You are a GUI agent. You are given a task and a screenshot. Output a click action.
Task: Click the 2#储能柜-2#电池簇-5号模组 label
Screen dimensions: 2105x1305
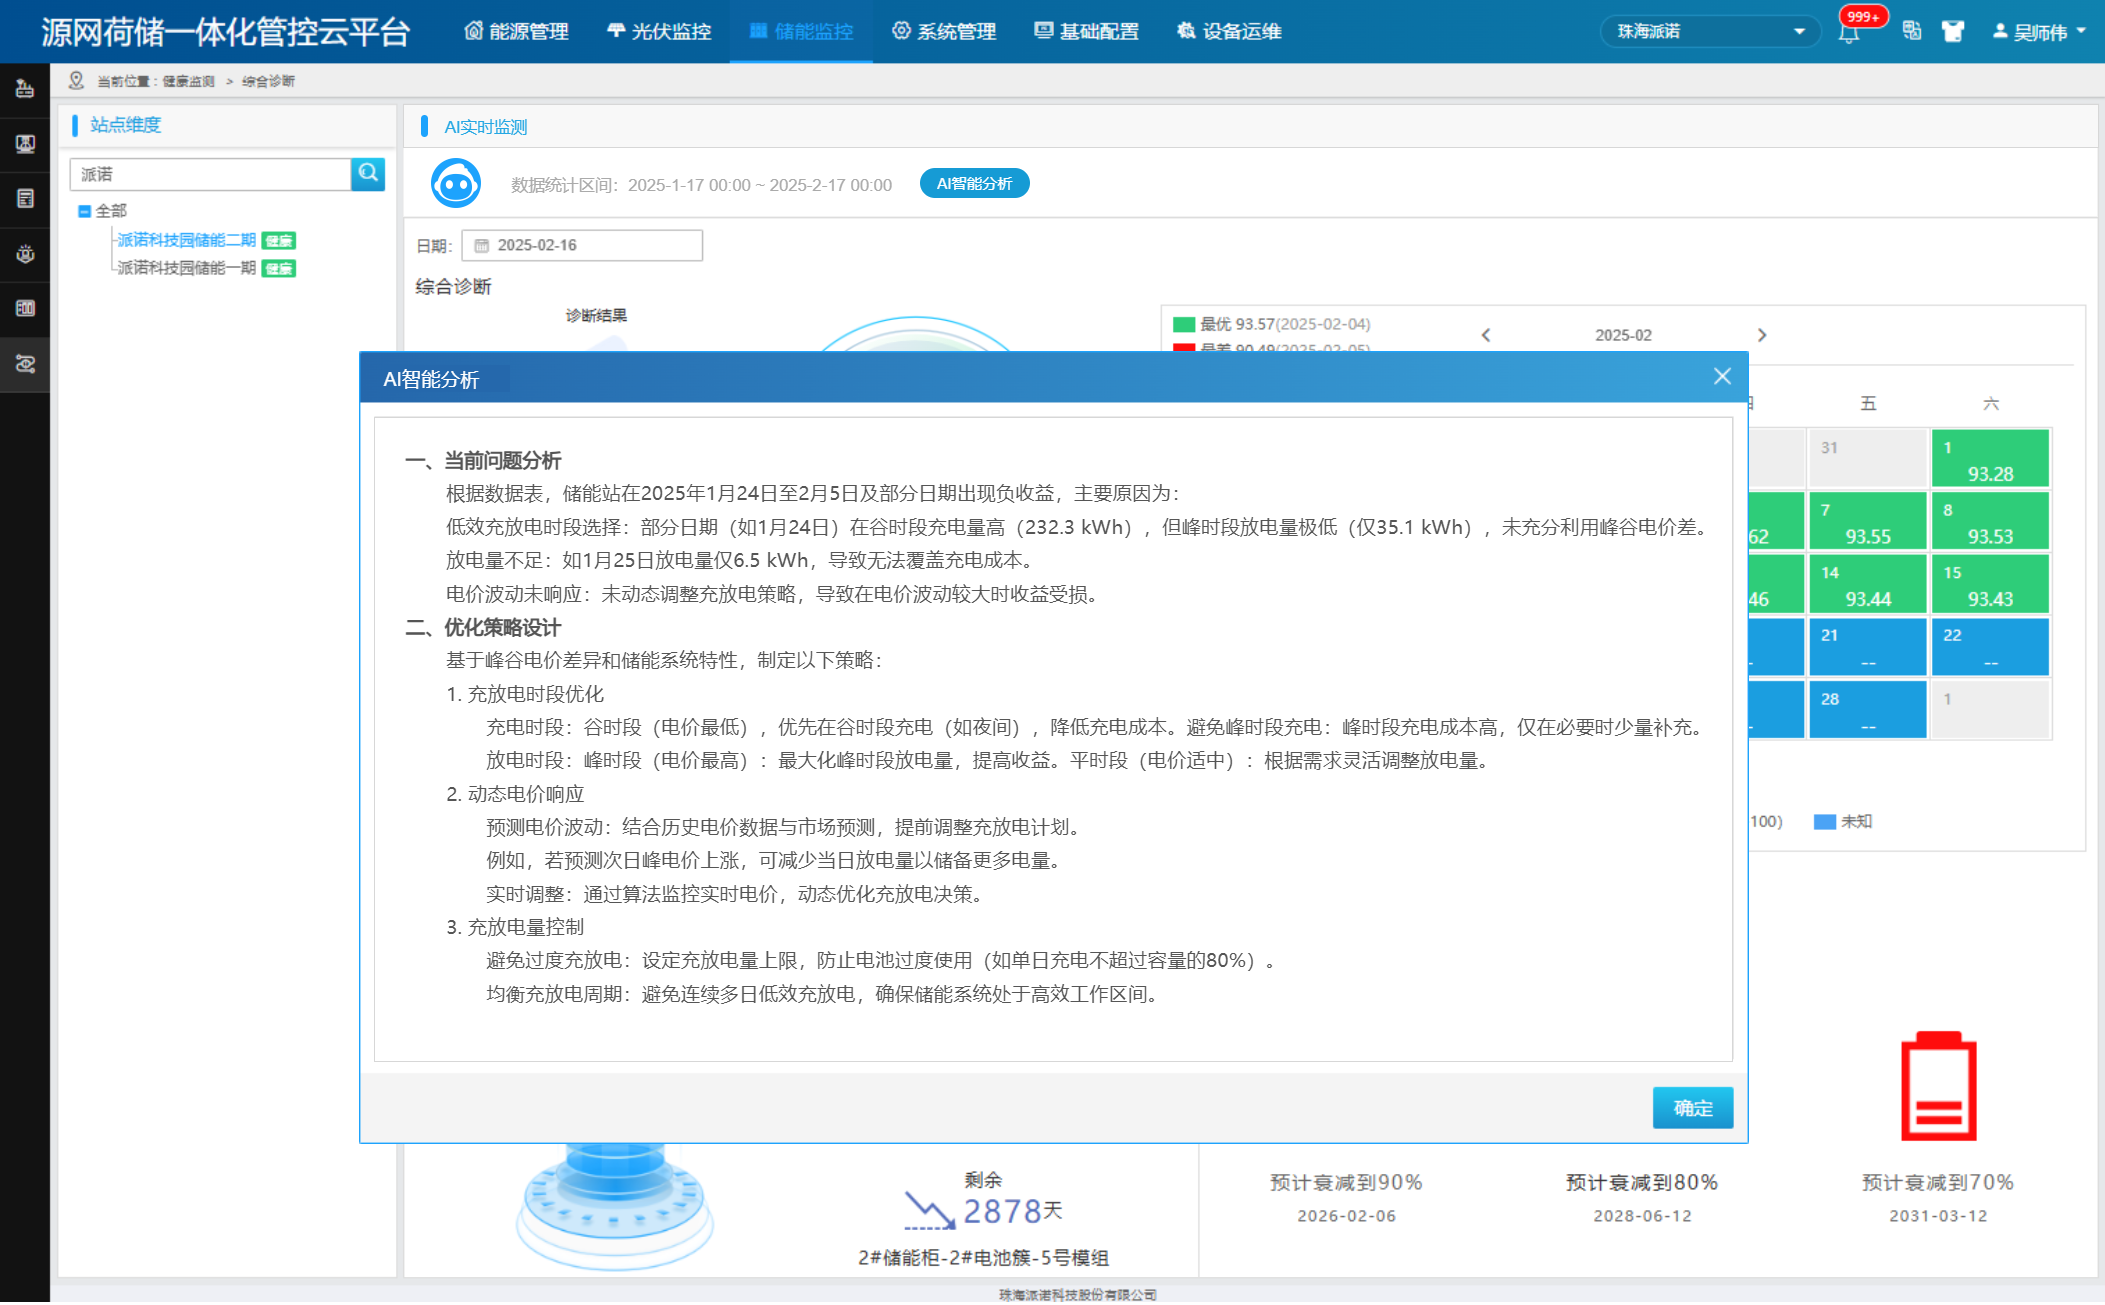coord(983,1258)
